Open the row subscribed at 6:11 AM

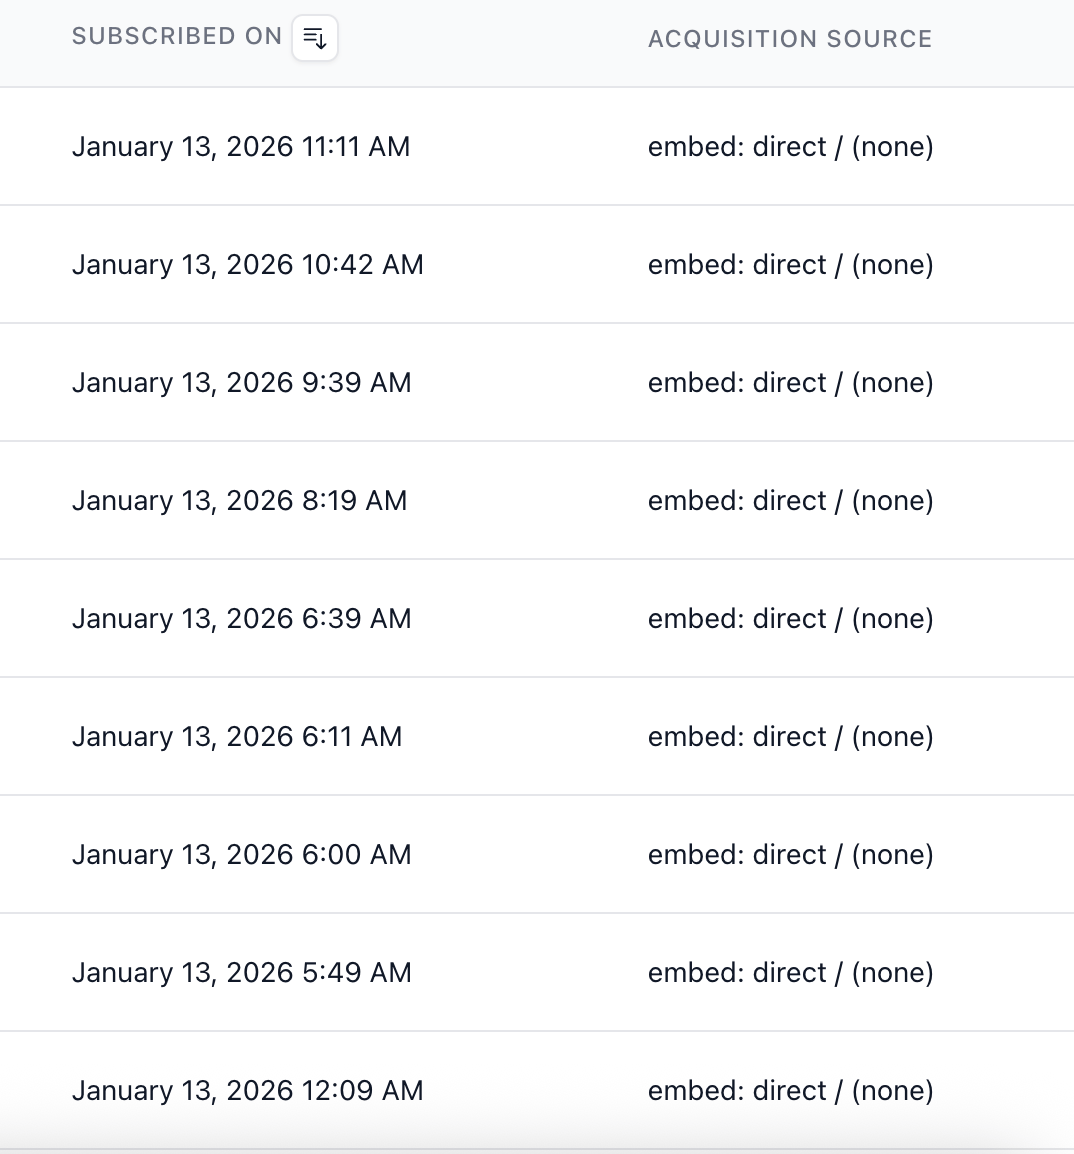point(237,737)
